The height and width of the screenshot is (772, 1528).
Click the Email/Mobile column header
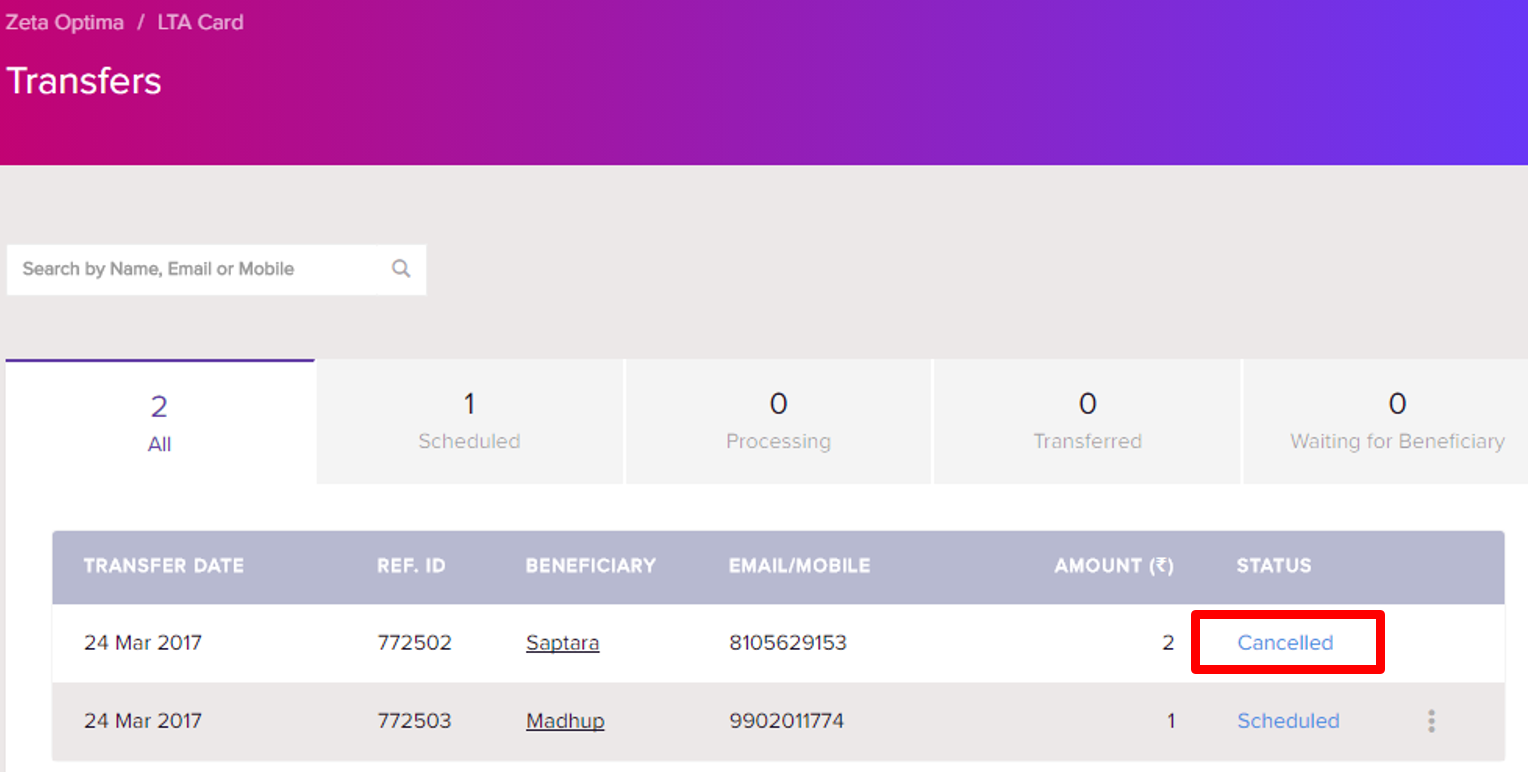tap(800, 566)
